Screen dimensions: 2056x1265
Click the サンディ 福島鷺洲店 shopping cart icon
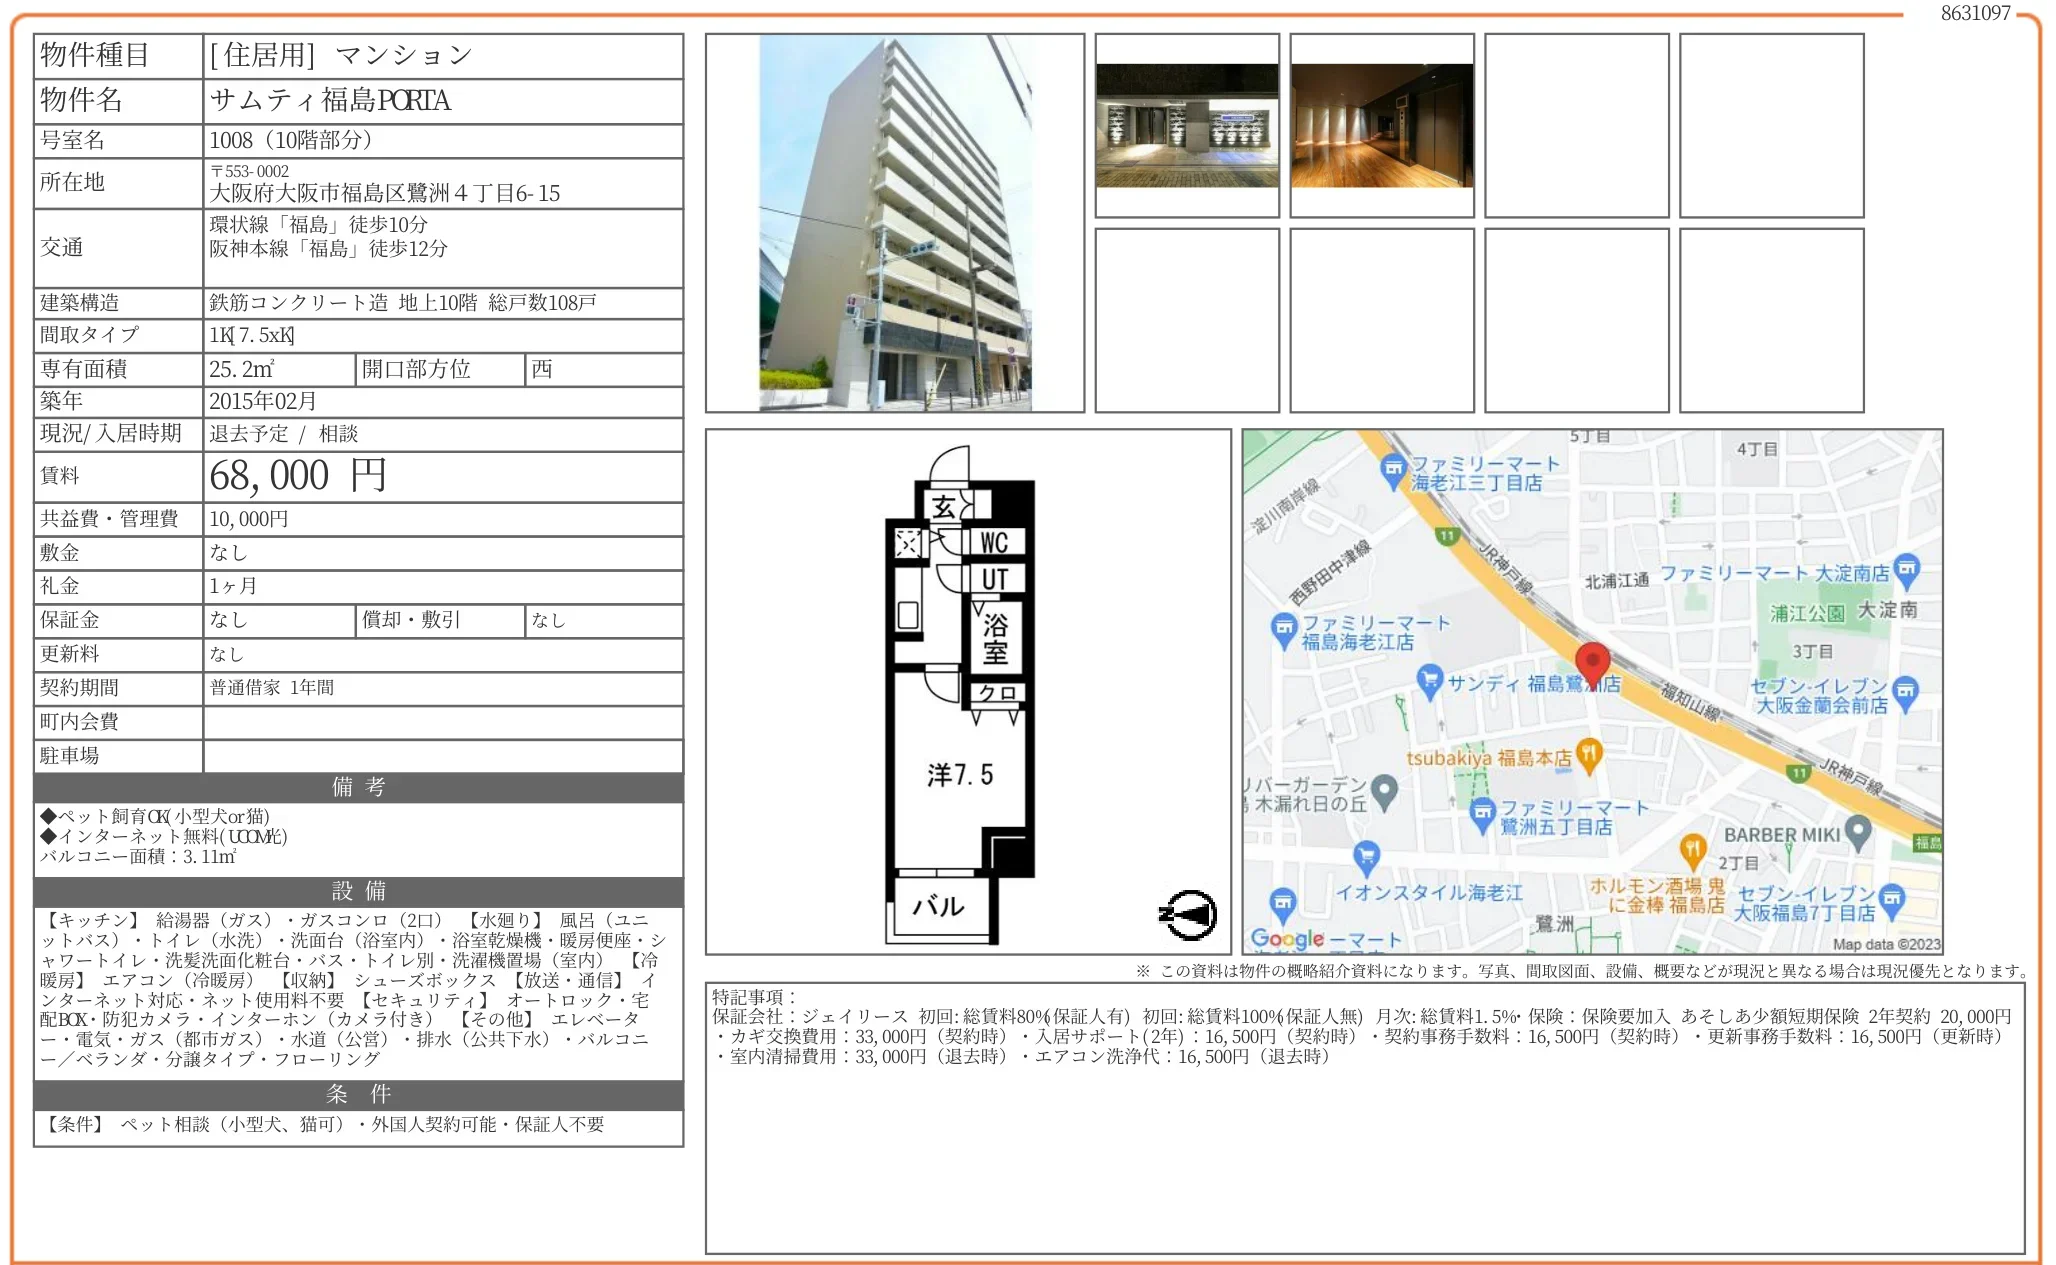point(1430,681)
